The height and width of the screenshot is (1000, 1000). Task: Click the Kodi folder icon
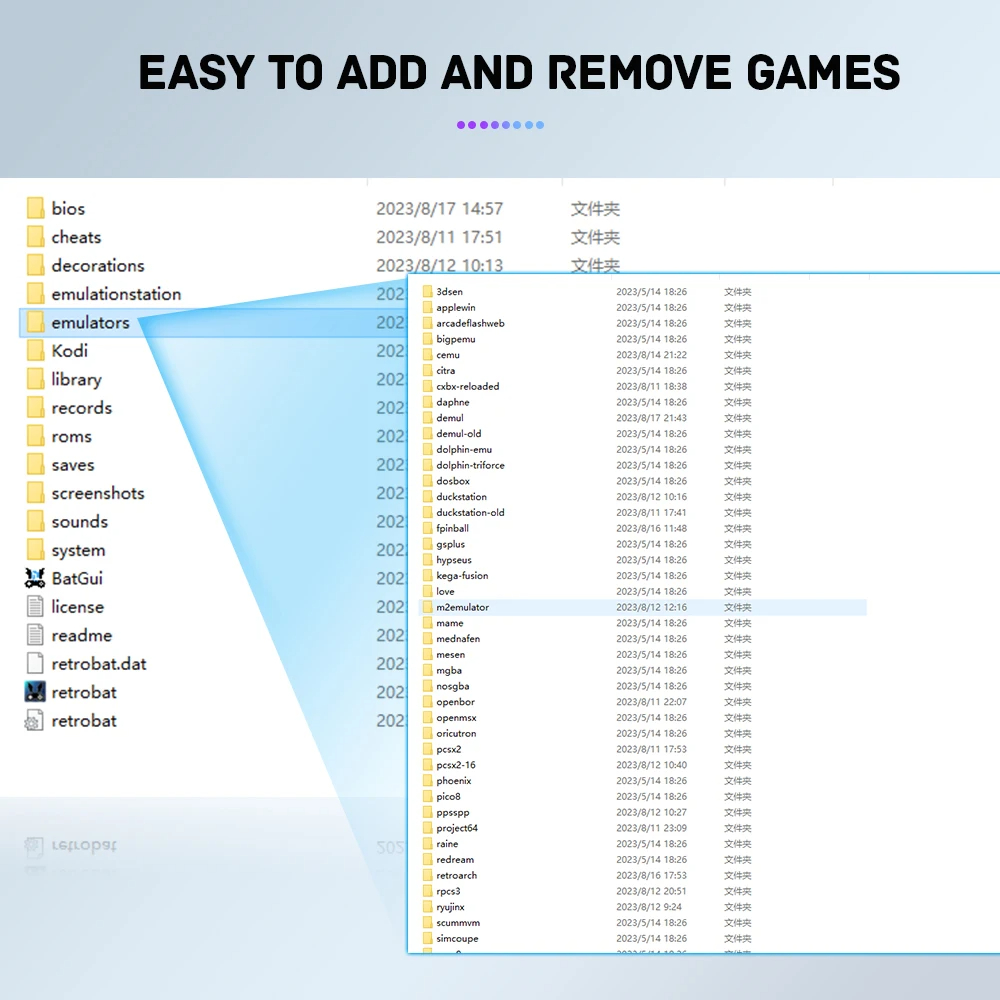tap(35, 351)
